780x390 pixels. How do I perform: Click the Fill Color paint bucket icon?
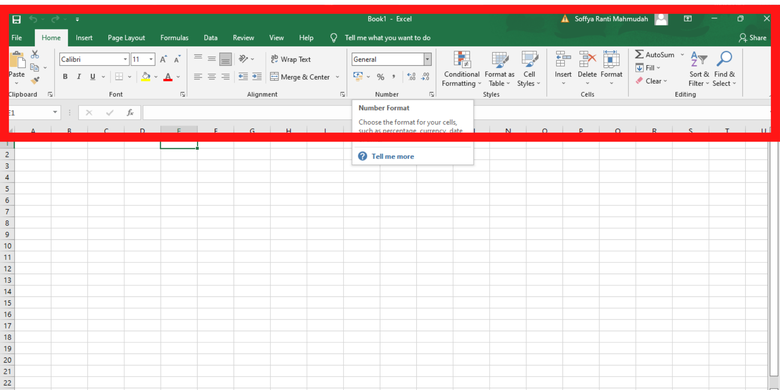click(145, 77)
